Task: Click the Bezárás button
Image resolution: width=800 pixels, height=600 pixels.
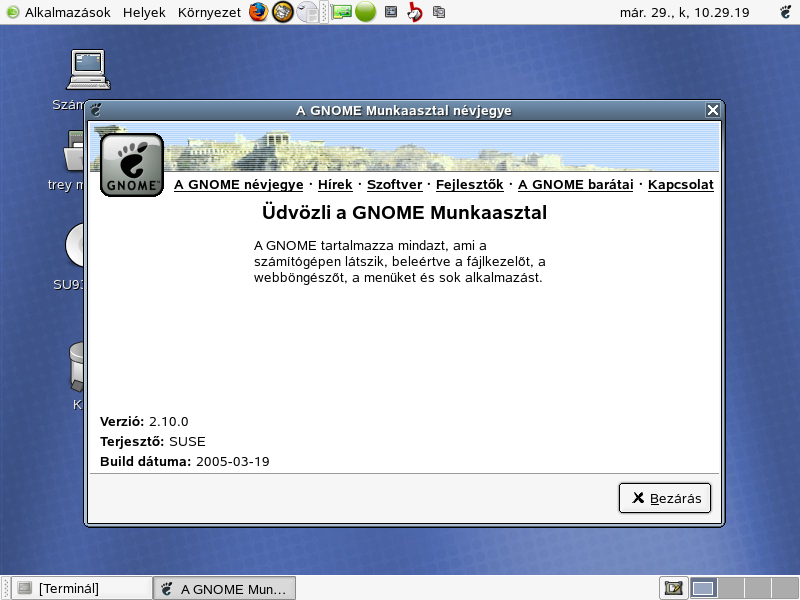Action: coord(665,498)
